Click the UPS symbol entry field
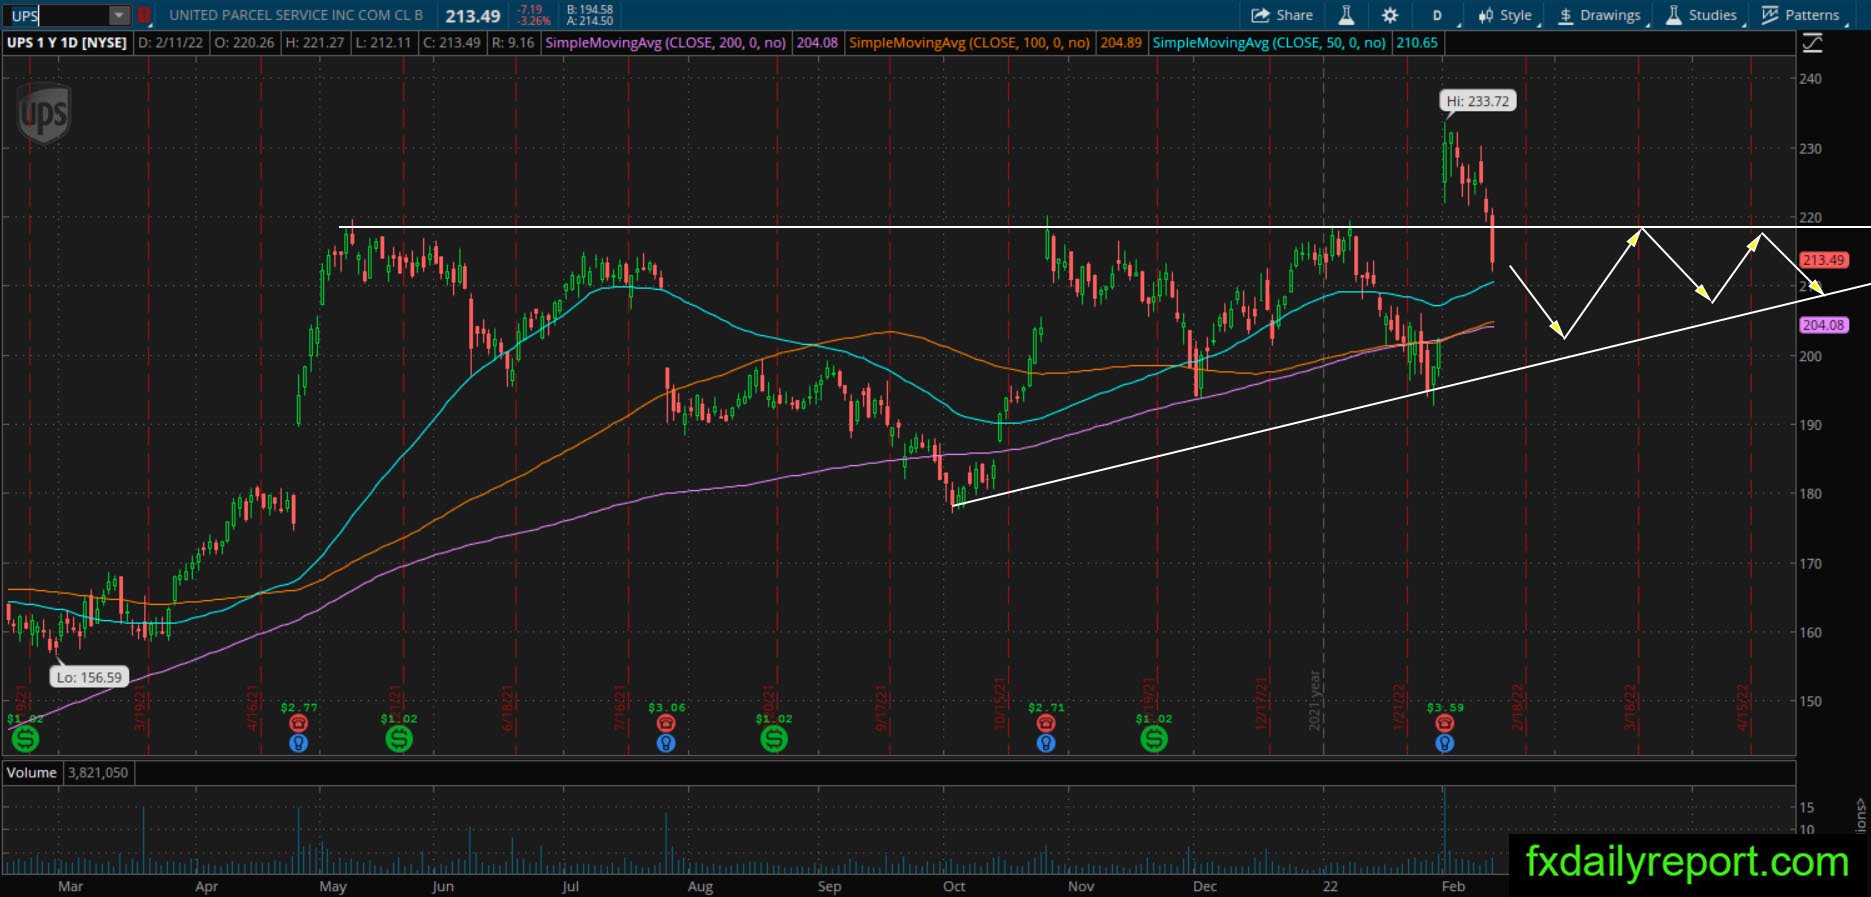Viewport: 1871px width, 897px height. 57,15
